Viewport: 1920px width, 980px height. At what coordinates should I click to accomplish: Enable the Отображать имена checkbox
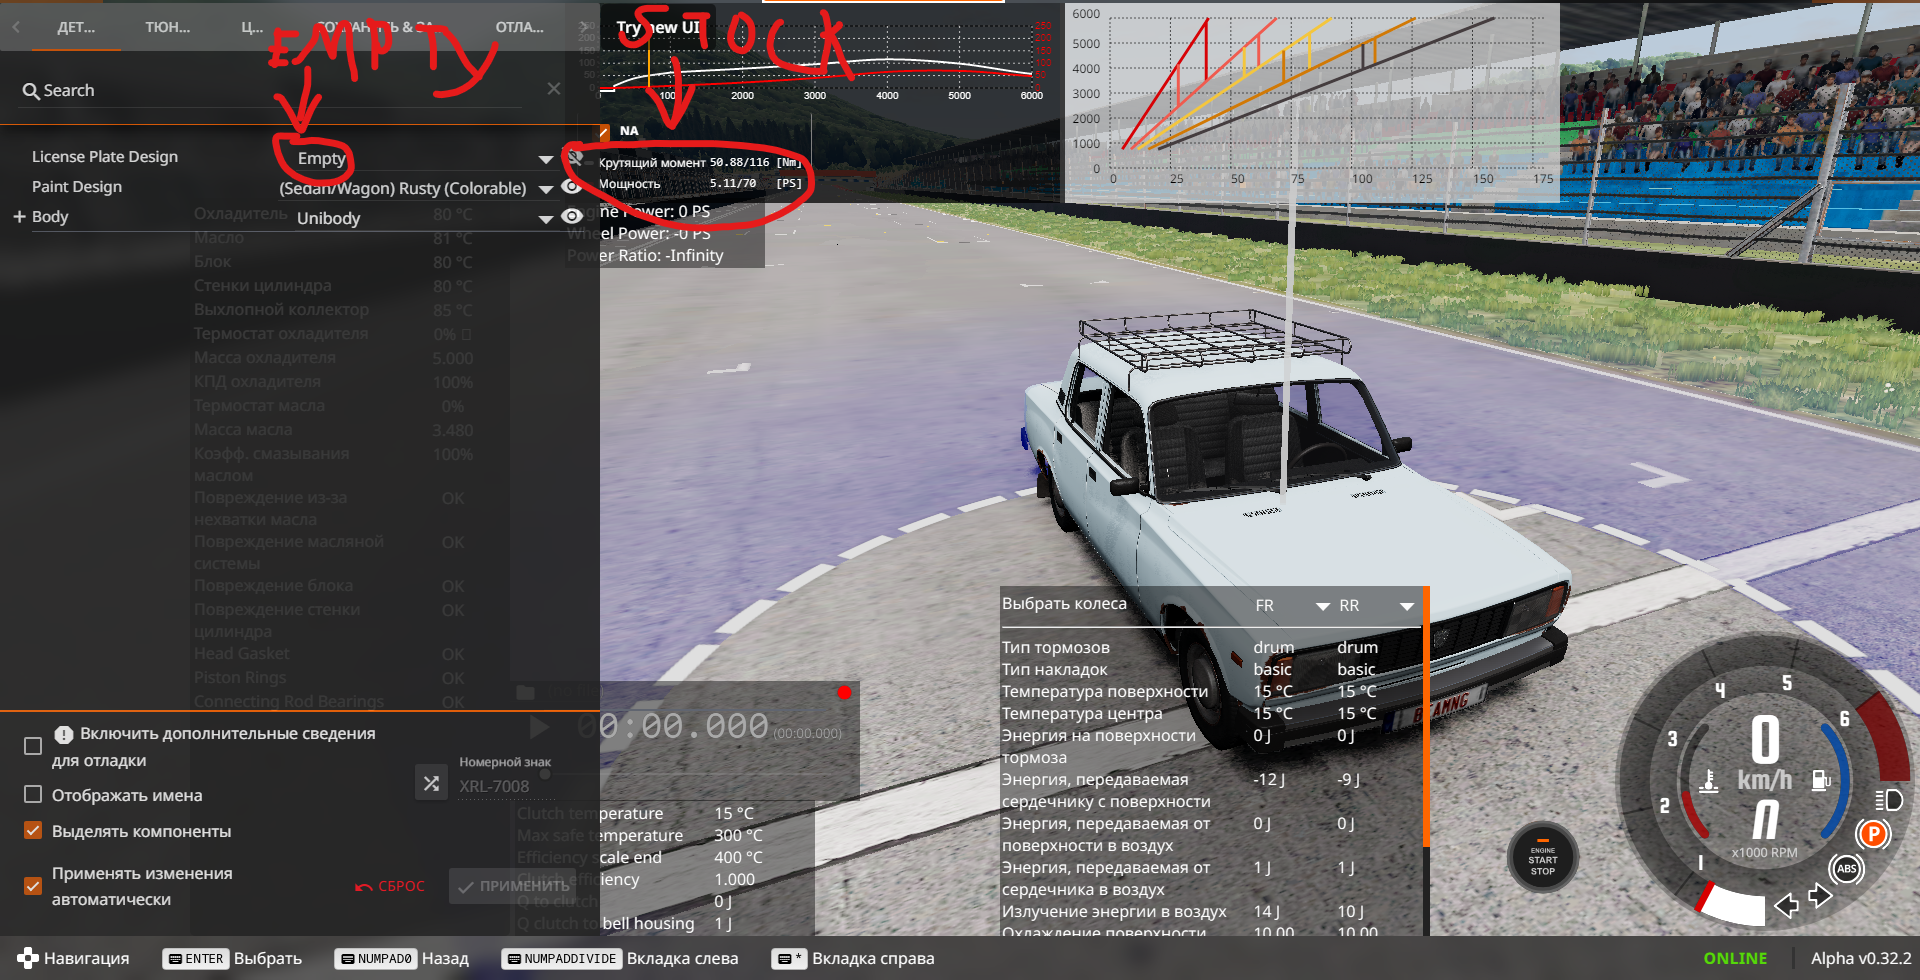tap(33, 795)
